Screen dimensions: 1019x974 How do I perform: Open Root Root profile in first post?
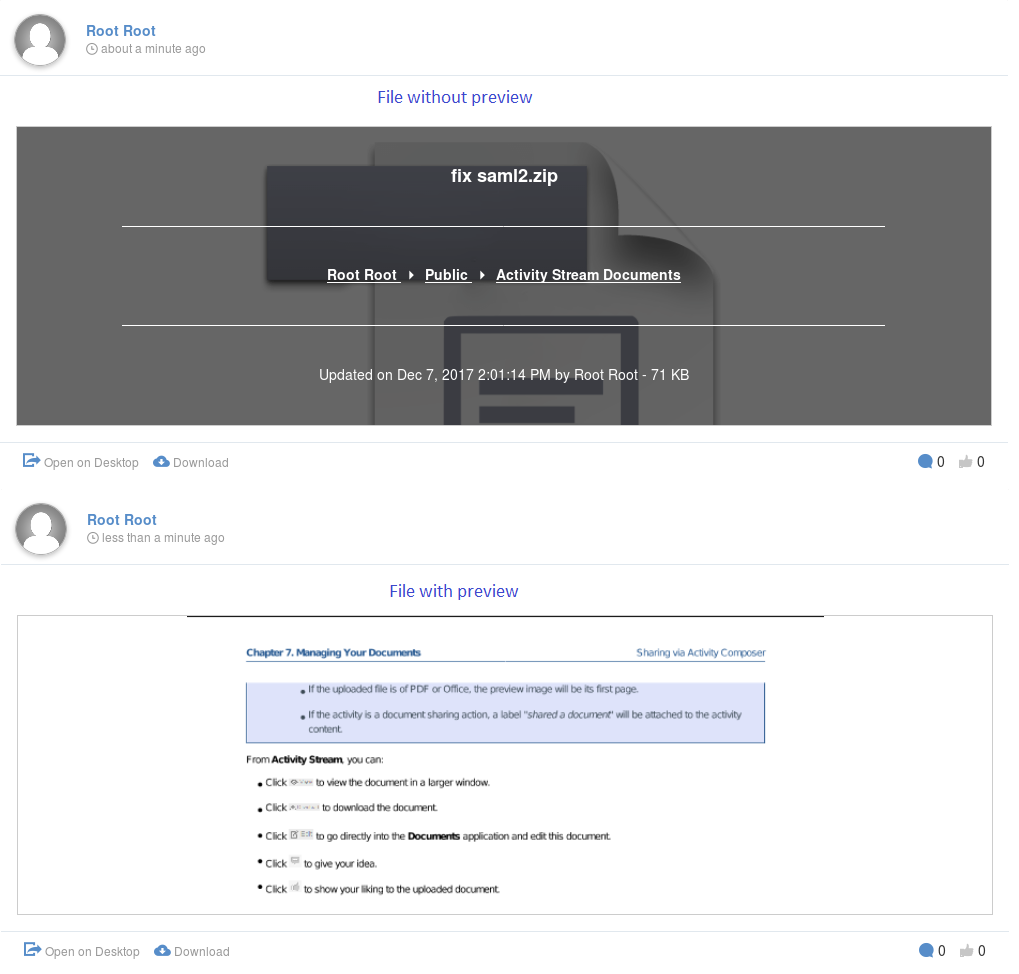pyautogui.click(x=121, y=31)
